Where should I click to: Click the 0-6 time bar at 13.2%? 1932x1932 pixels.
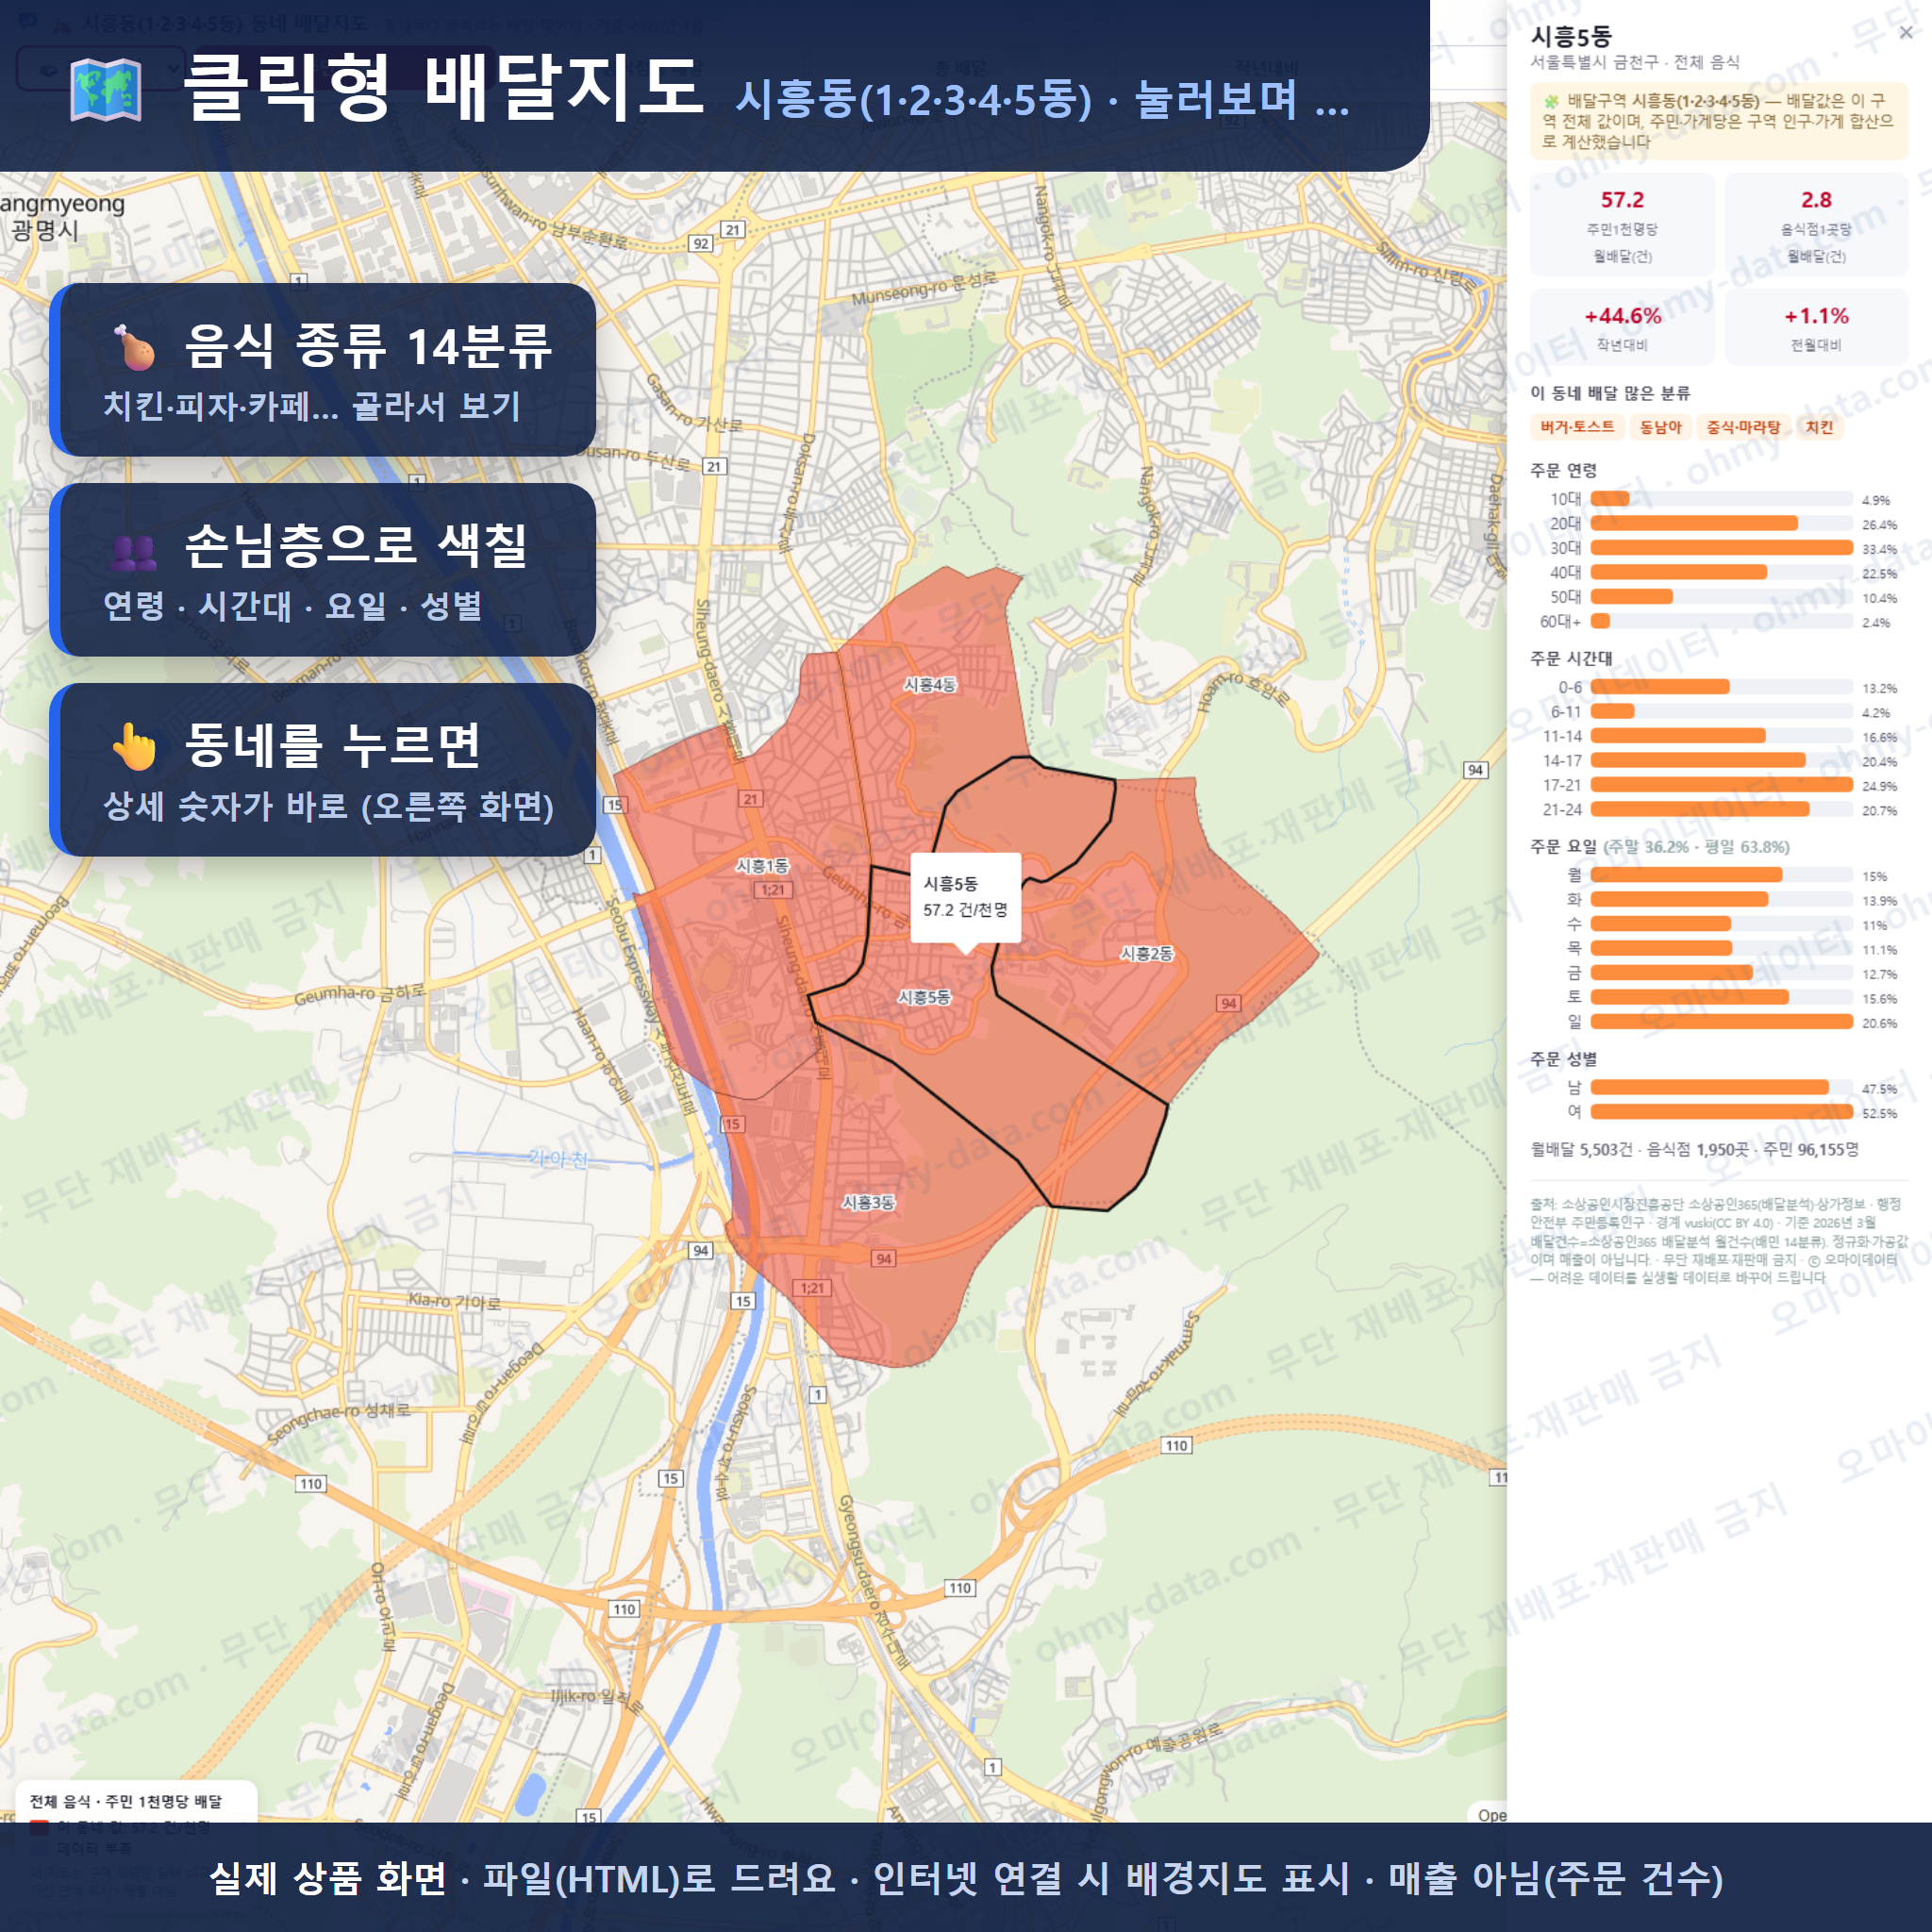(1660, 687)
